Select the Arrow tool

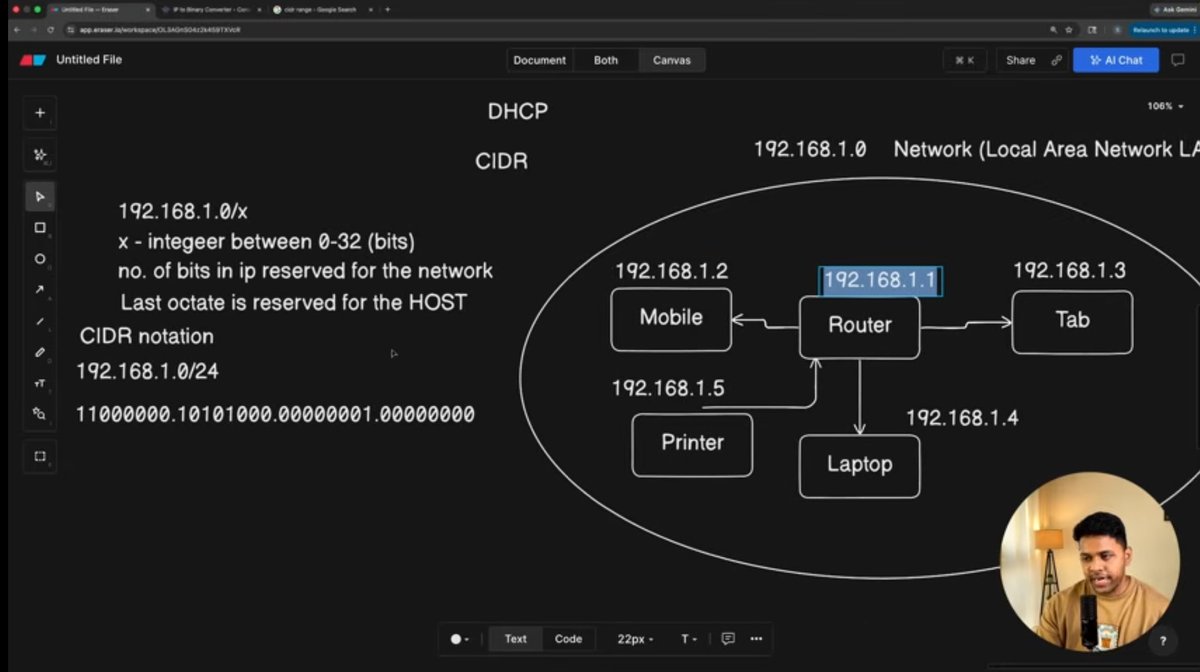coord(40,290)
